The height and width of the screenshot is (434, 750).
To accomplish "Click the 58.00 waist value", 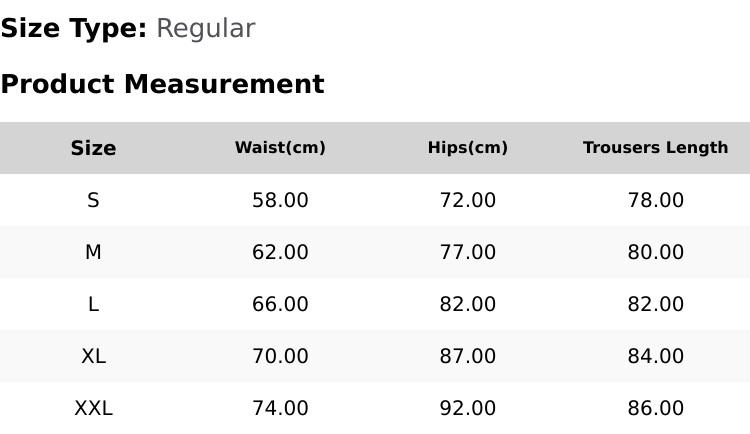I will pos(280,200).
